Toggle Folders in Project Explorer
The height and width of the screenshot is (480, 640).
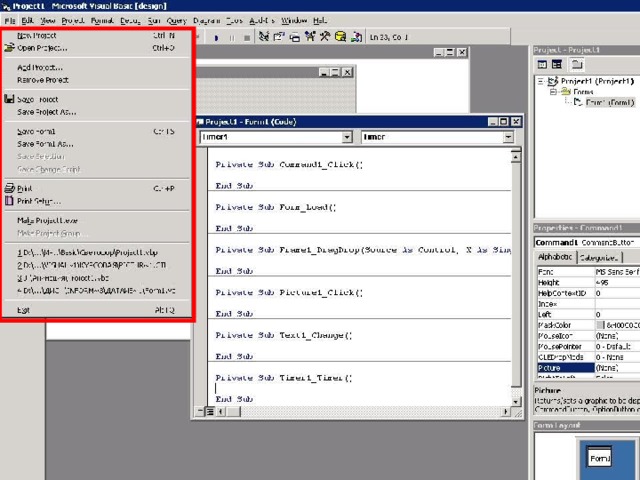[577, 64]
